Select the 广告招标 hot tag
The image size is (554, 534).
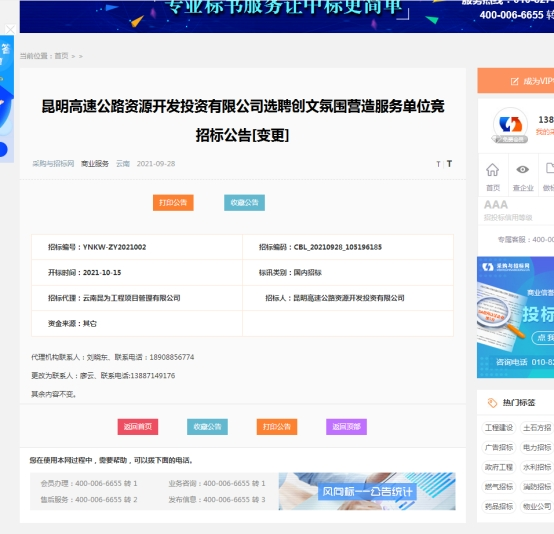tap(499, 448)
